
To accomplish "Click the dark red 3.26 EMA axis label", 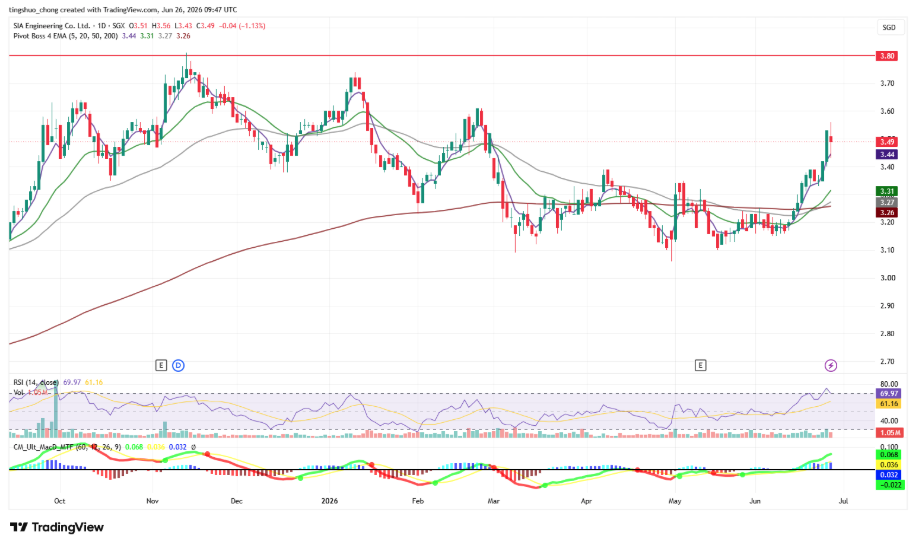I will click(x=887, y=213).
